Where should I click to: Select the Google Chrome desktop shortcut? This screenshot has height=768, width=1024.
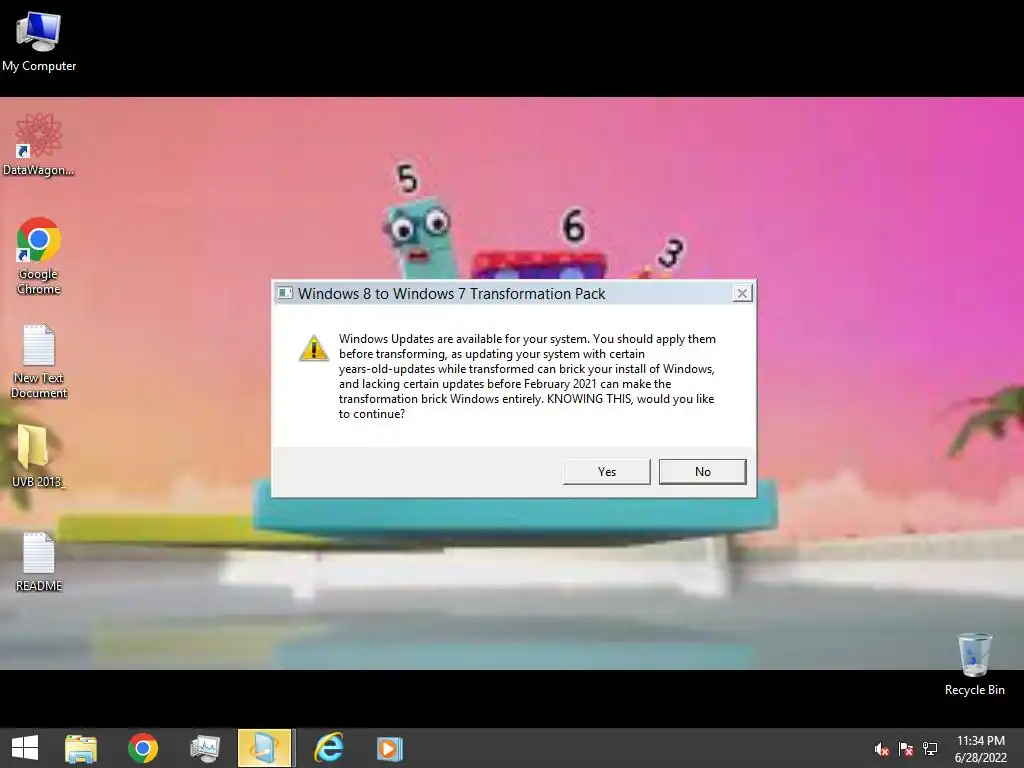click(x=39, y=256)
